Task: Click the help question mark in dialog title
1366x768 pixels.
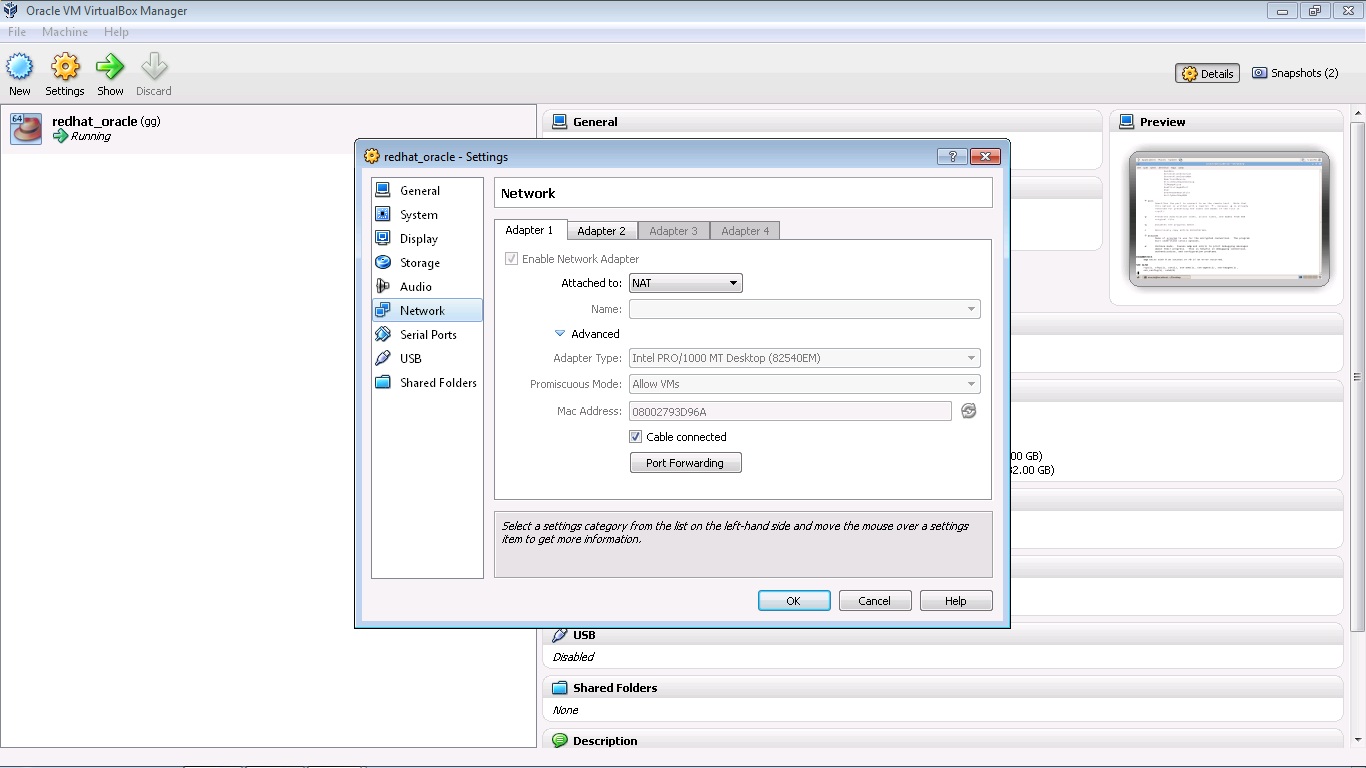Action: tap(952, 157)
